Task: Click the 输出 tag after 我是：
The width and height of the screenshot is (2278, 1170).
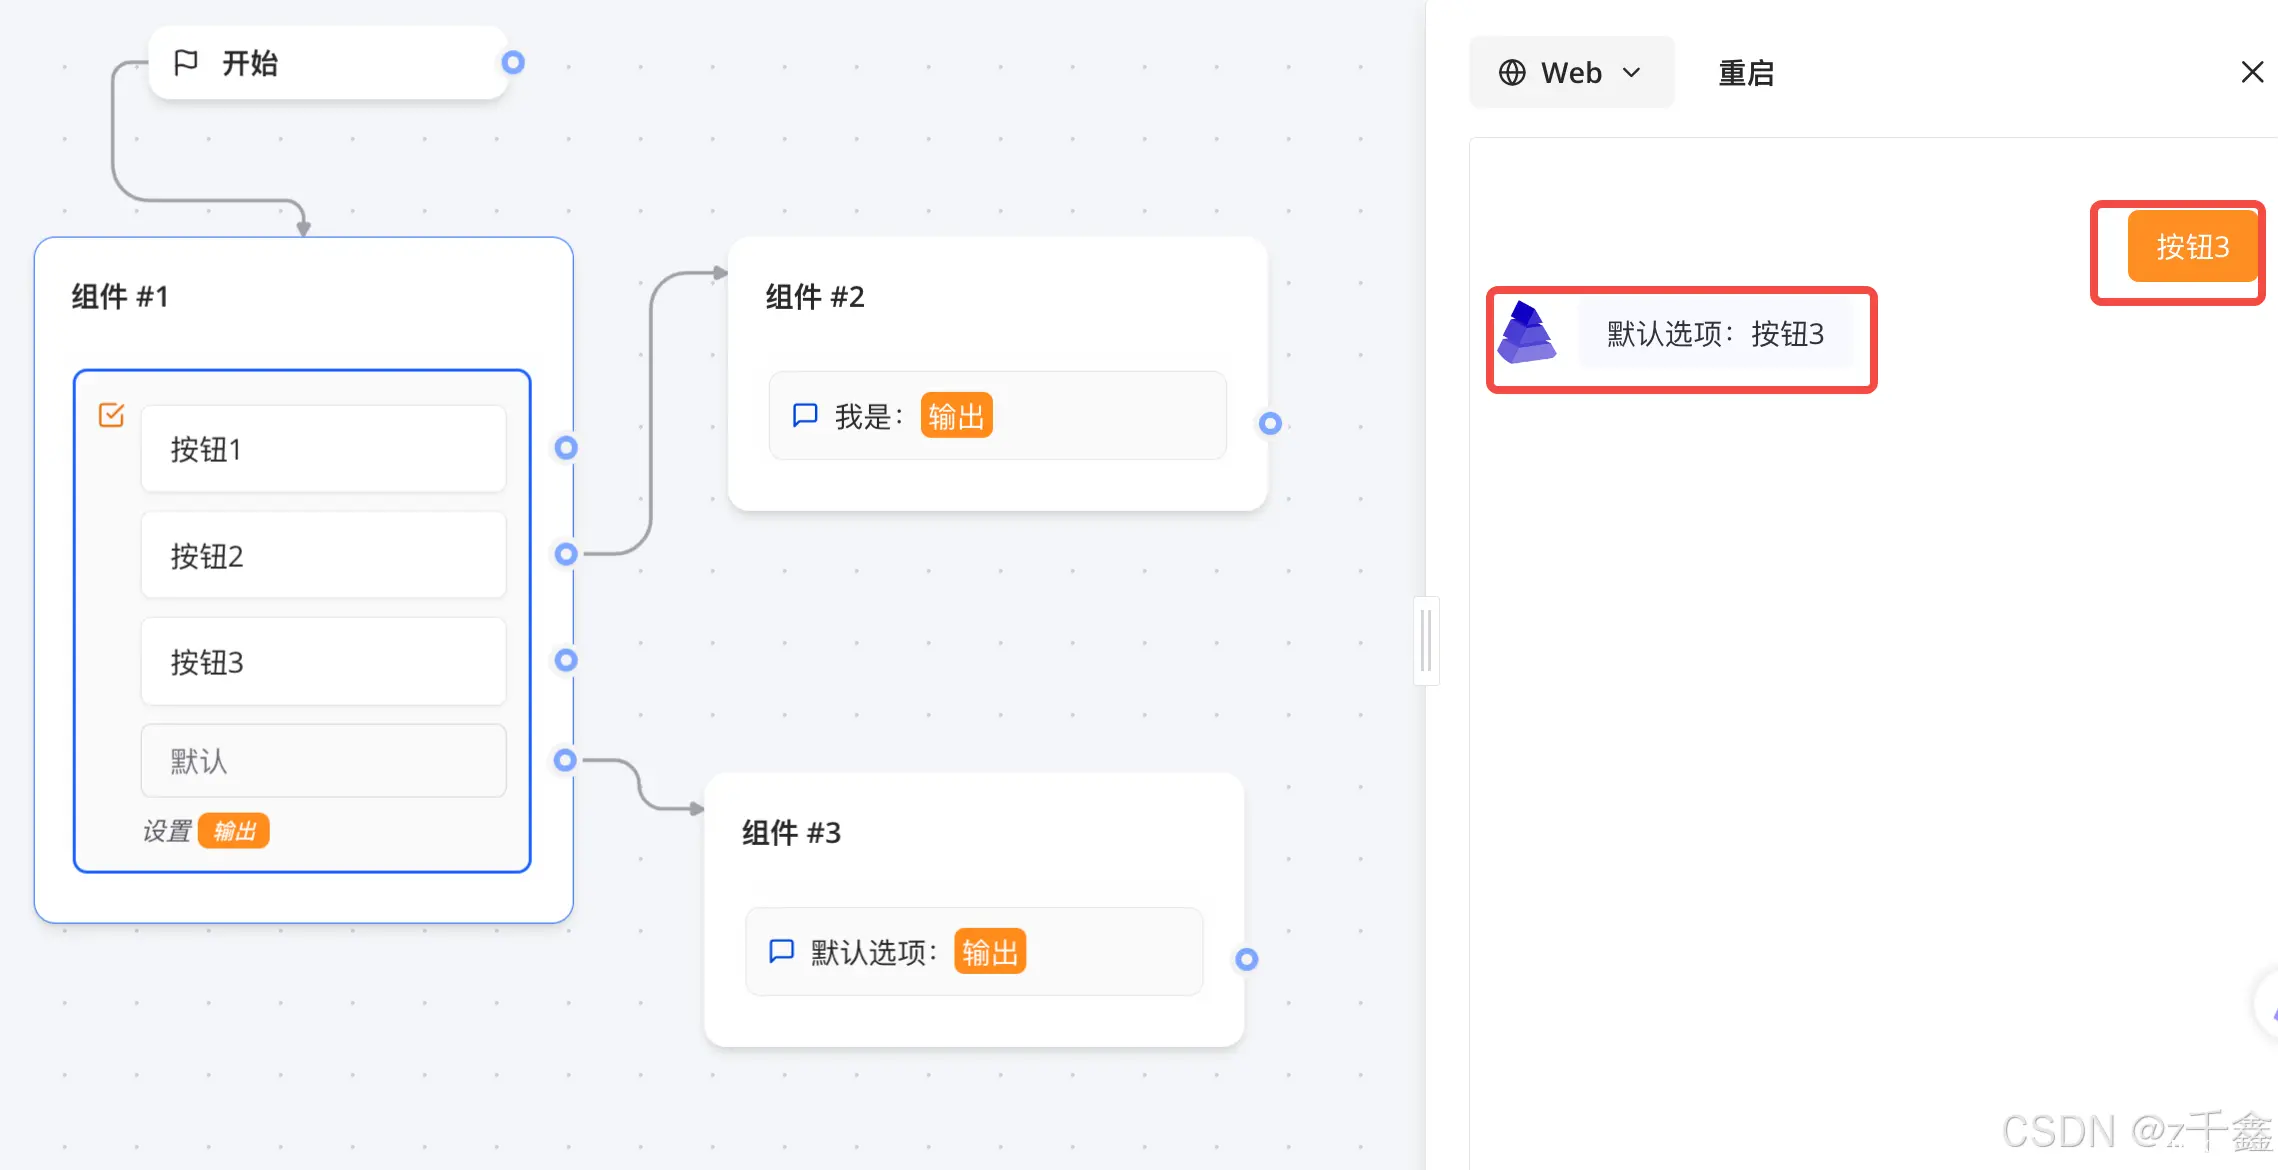Action: click(x=956, y=416)
